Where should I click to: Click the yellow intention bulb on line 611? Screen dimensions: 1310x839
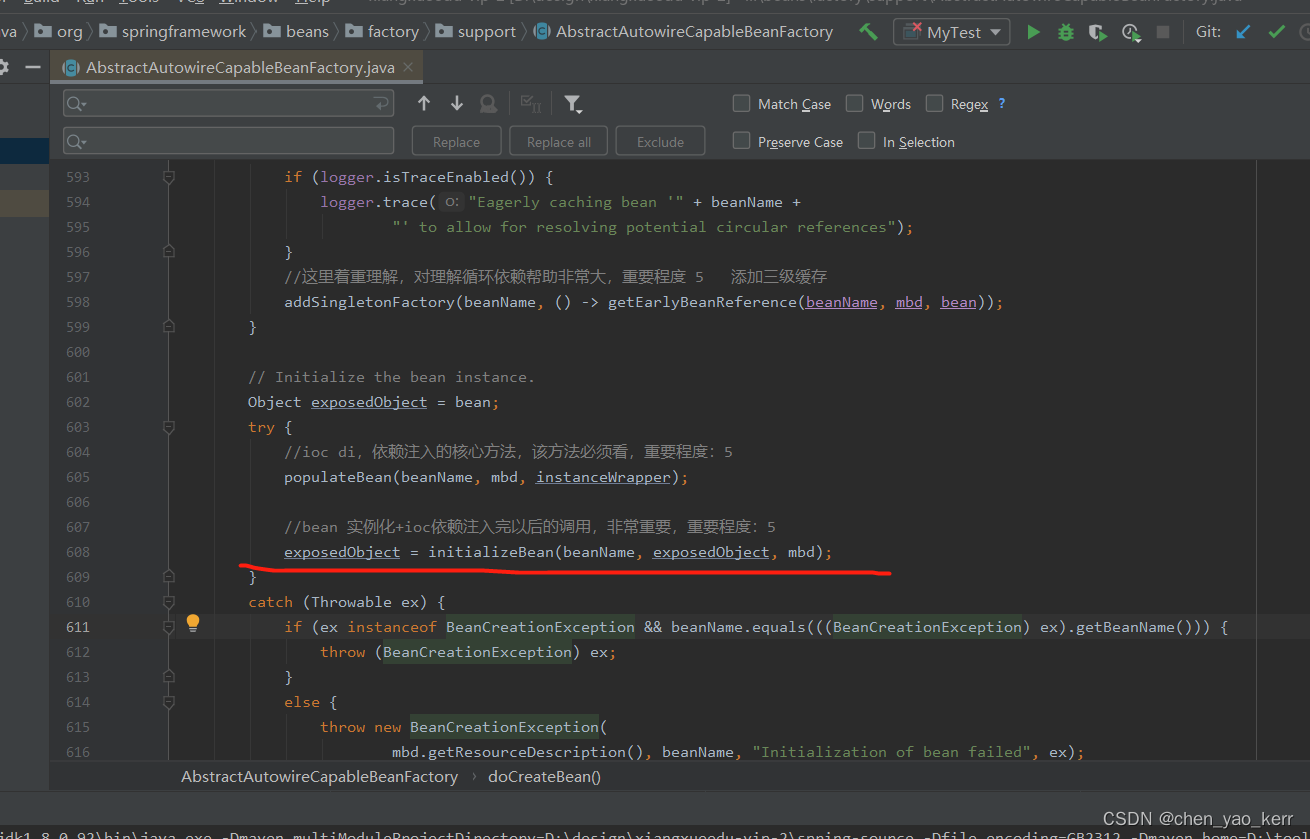pyautogui.click(x=192, y=622)
